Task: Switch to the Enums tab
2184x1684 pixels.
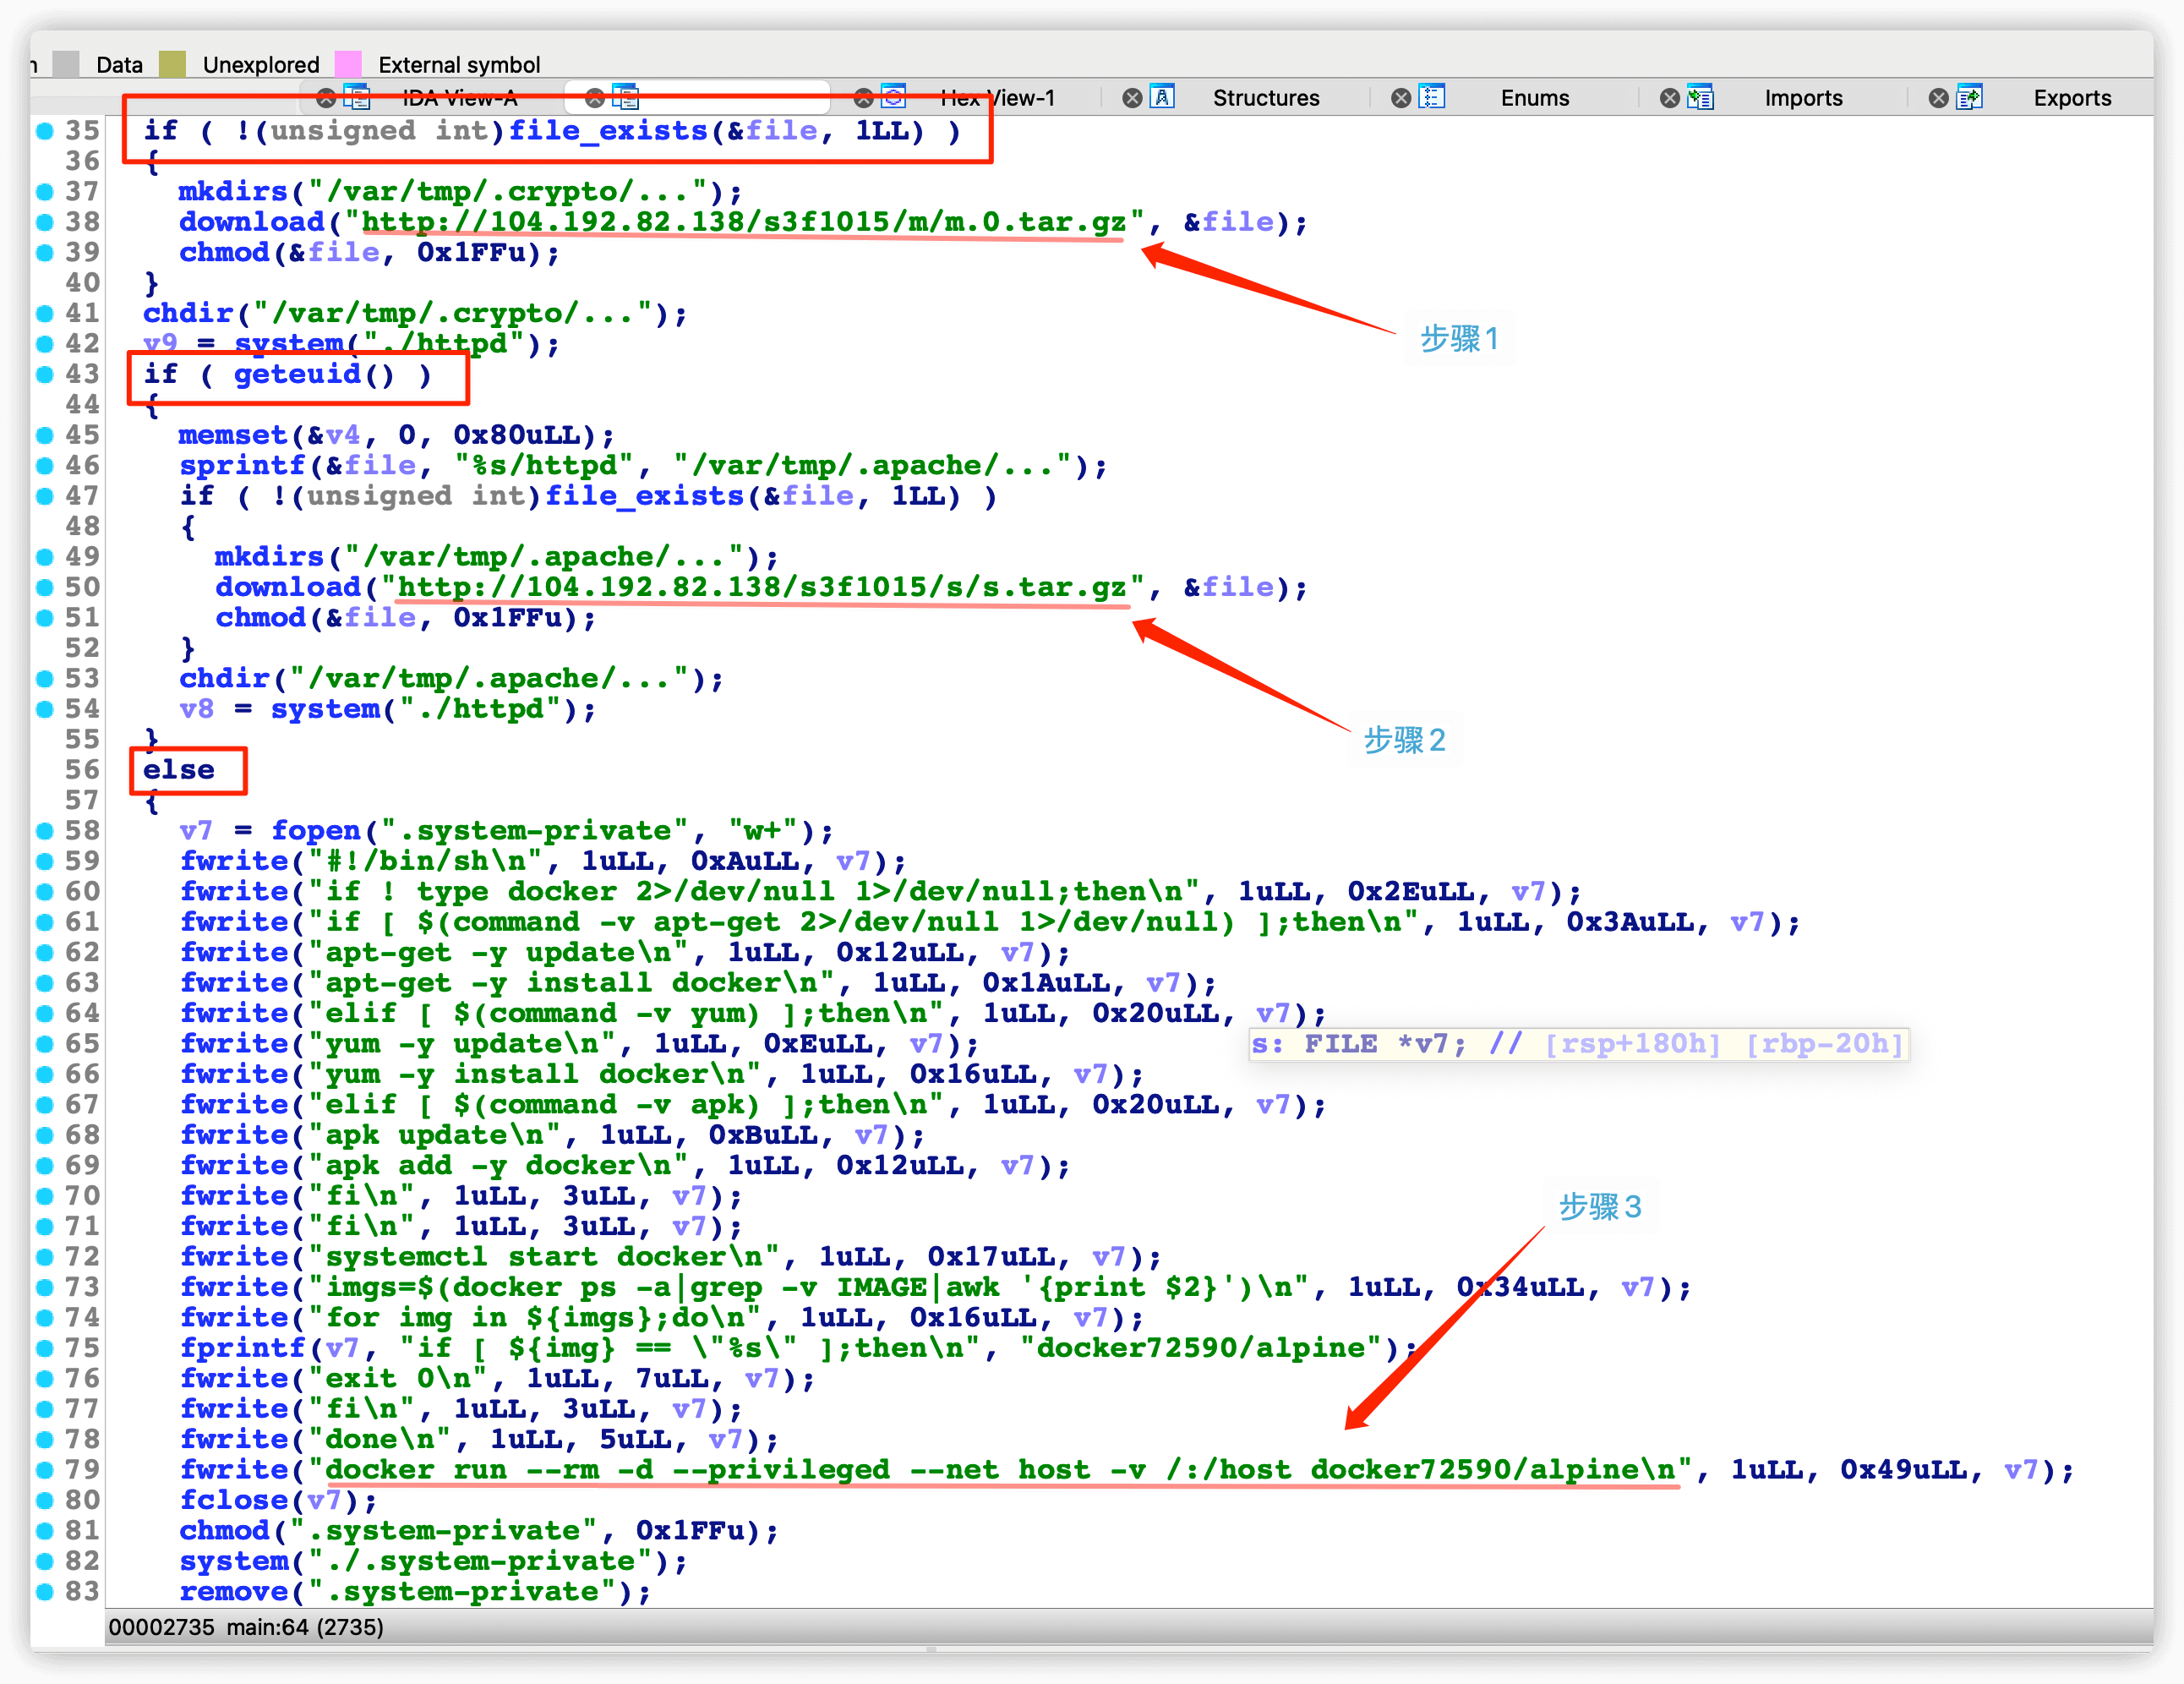Action: (1535, 98)
